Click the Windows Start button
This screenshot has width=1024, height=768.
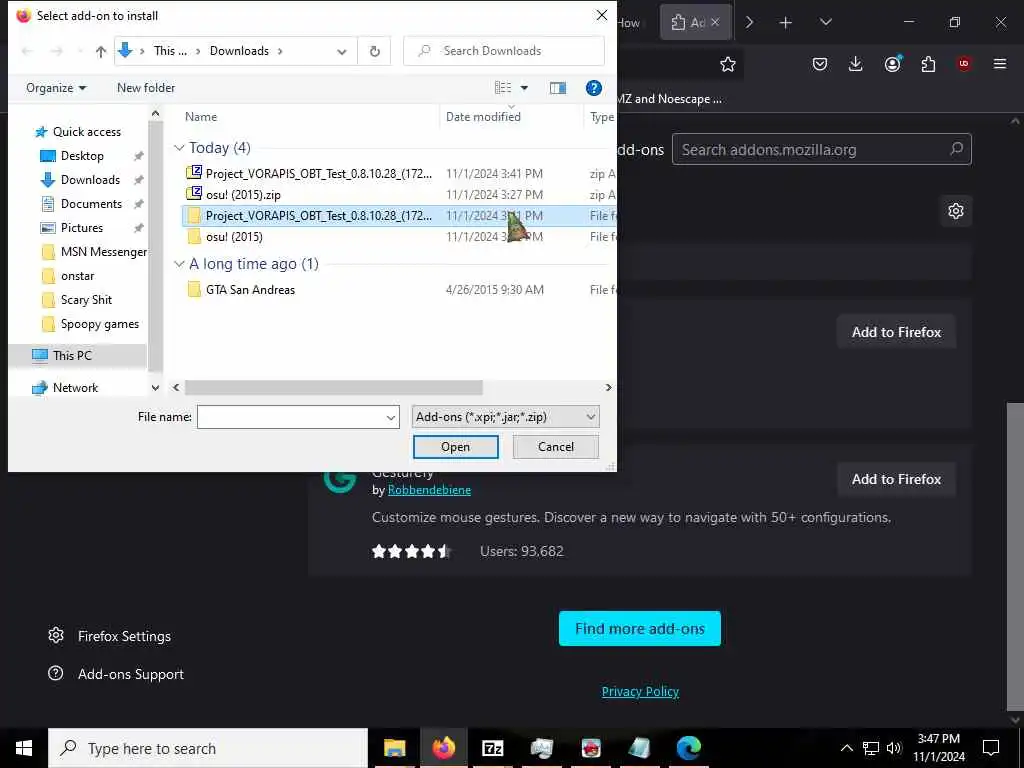tap(24, 748)
